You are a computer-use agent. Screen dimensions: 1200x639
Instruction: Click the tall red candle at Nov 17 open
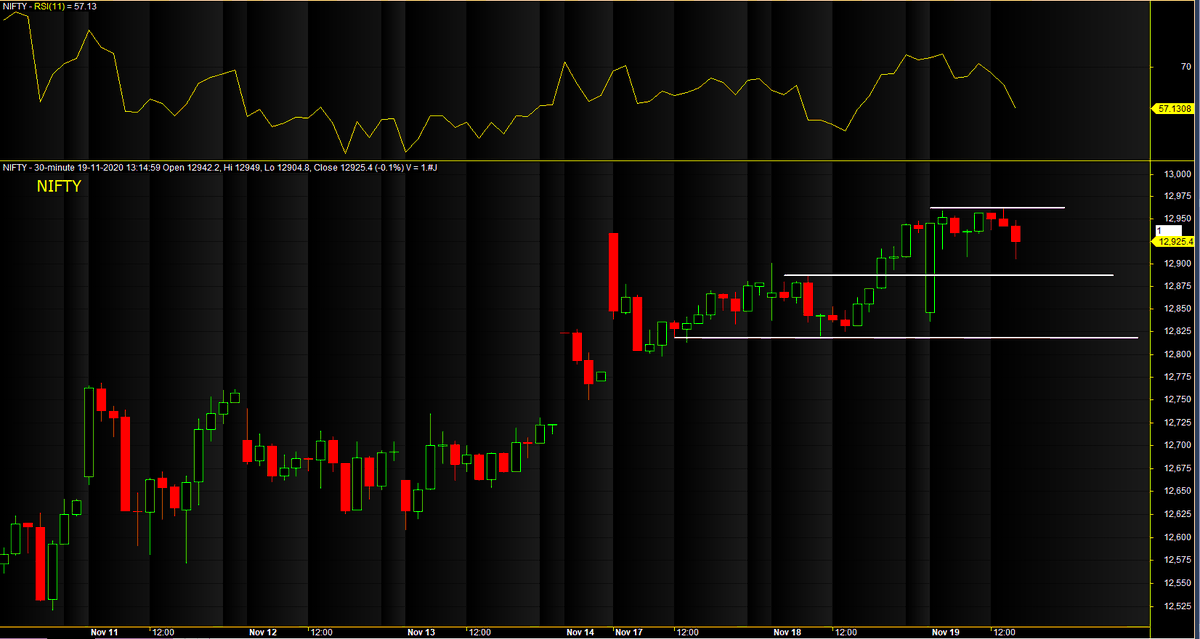(x=613, y=272)
